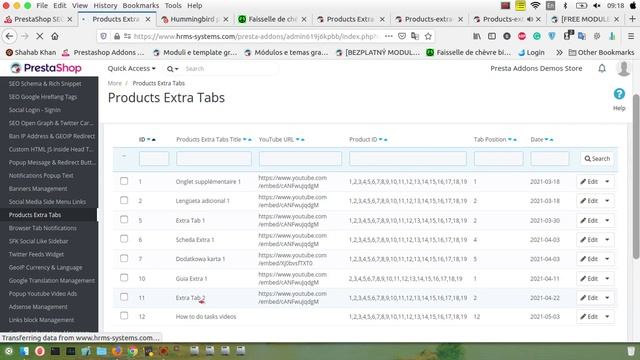Open the site security lock icon
The height and width of the screenshot is (360, 640).
pyautogui.click(x=117, y=36)
